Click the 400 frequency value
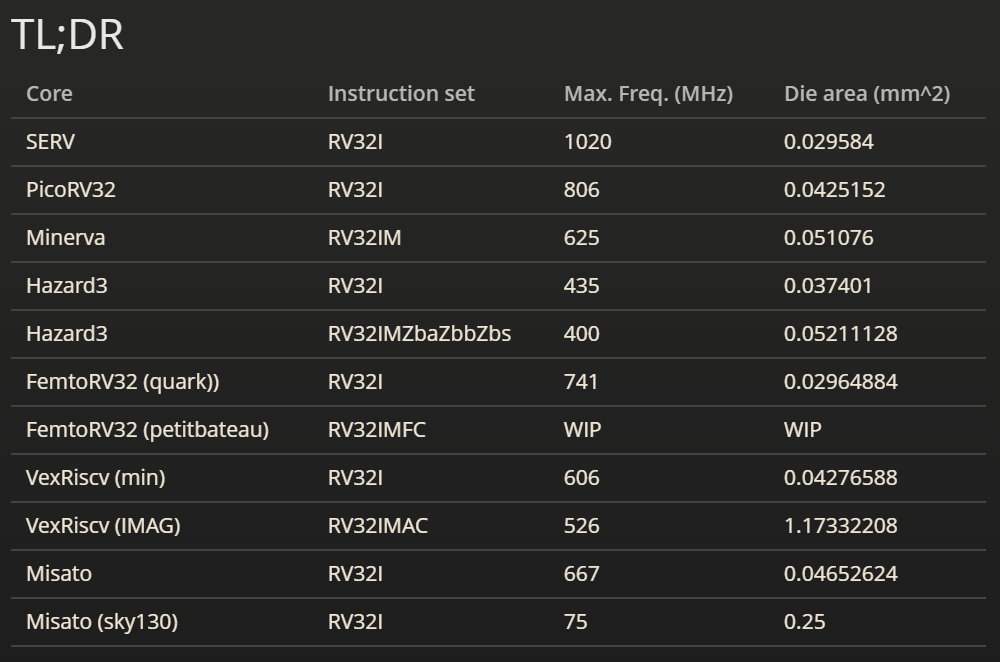The height and width of the screenshot is (662, 1000). coord(582,334)
